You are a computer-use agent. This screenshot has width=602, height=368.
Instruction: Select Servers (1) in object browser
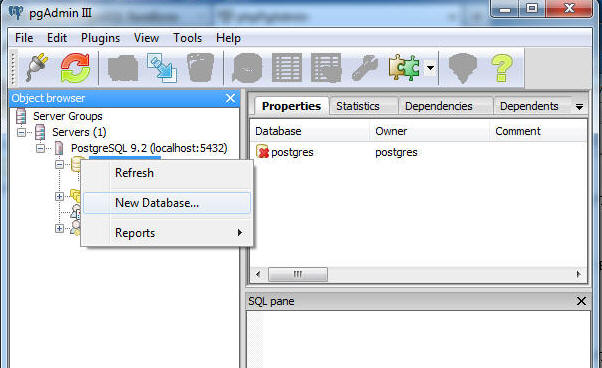tap(79, 132)
